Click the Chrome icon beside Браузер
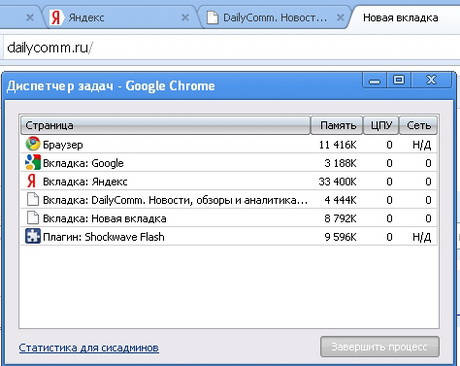460x366 pixels. click(33, 144)
